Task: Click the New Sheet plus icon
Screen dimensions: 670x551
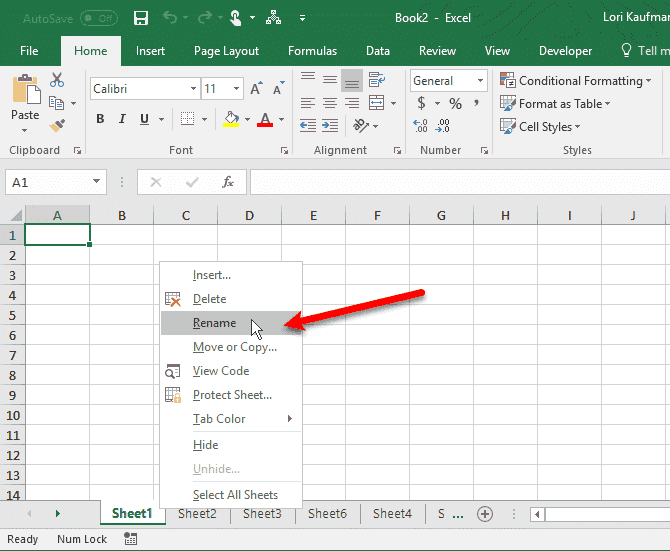Action: (x=485, y=514)
